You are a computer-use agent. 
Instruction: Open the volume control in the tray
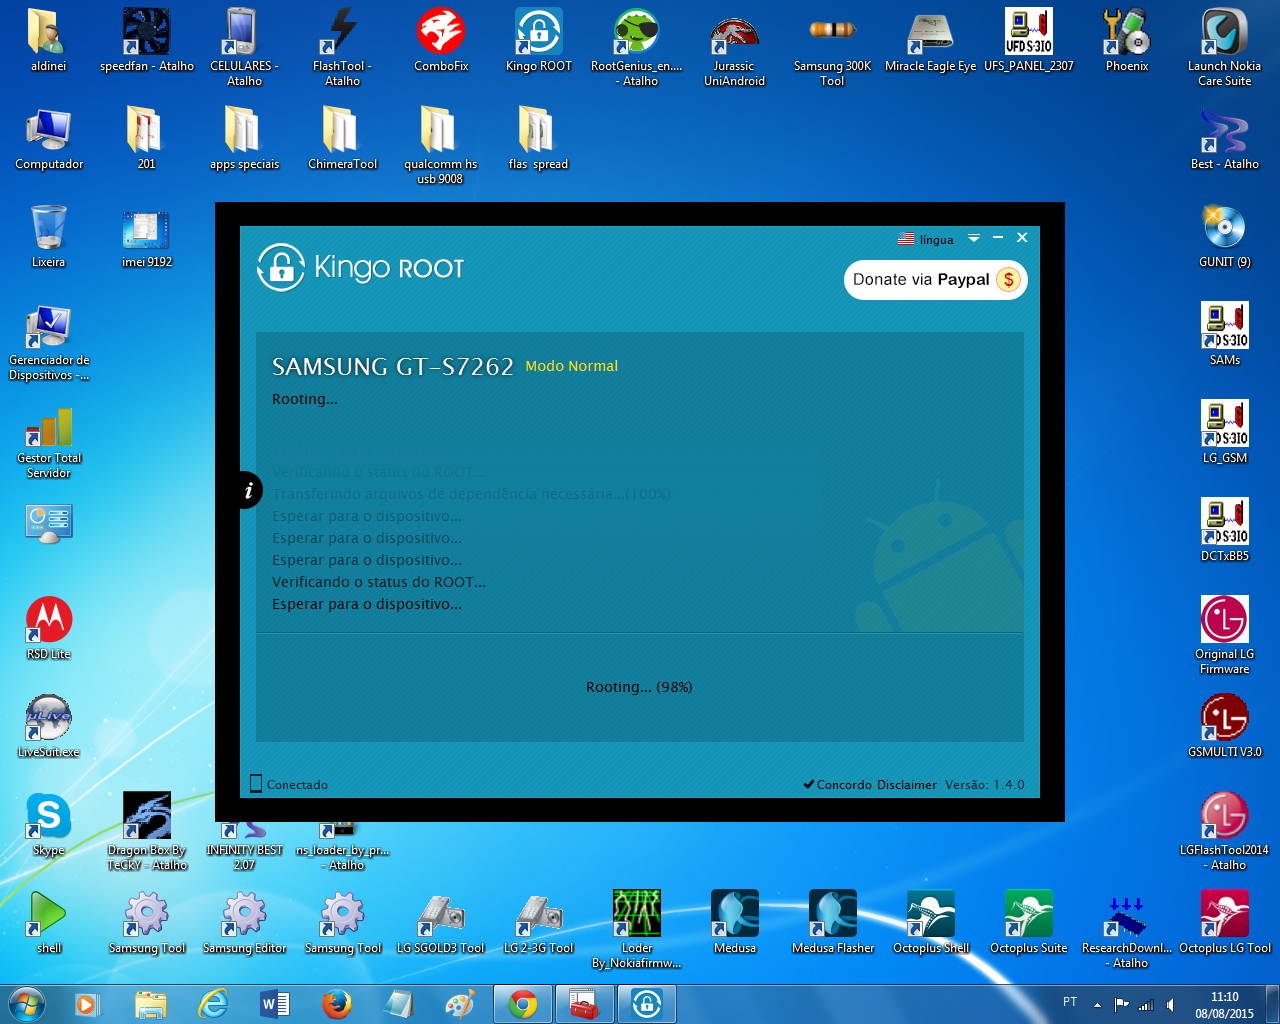(x=1170, y=1005)
